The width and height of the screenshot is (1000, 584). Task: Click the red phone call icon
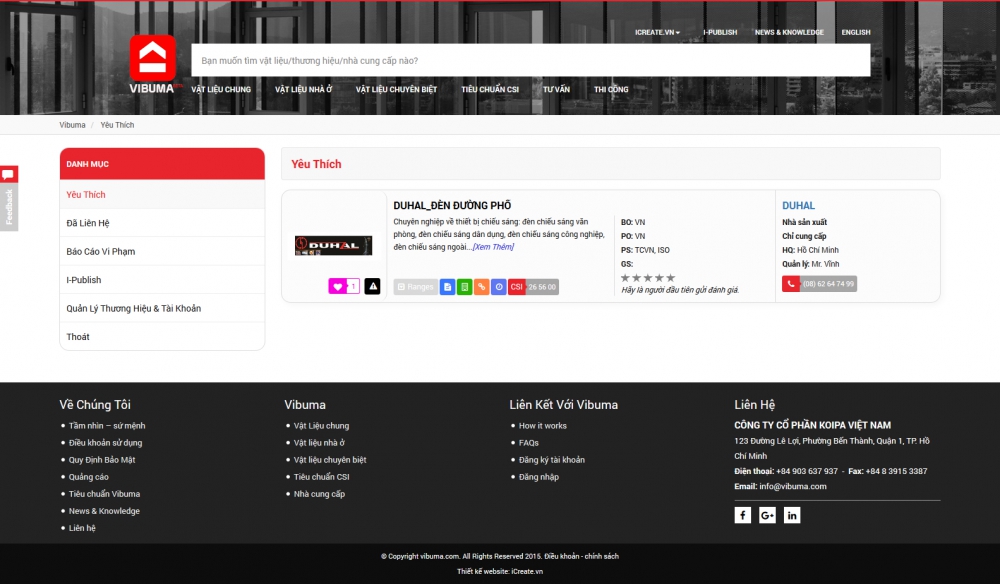pyautogui.click(x=791, y=284)
